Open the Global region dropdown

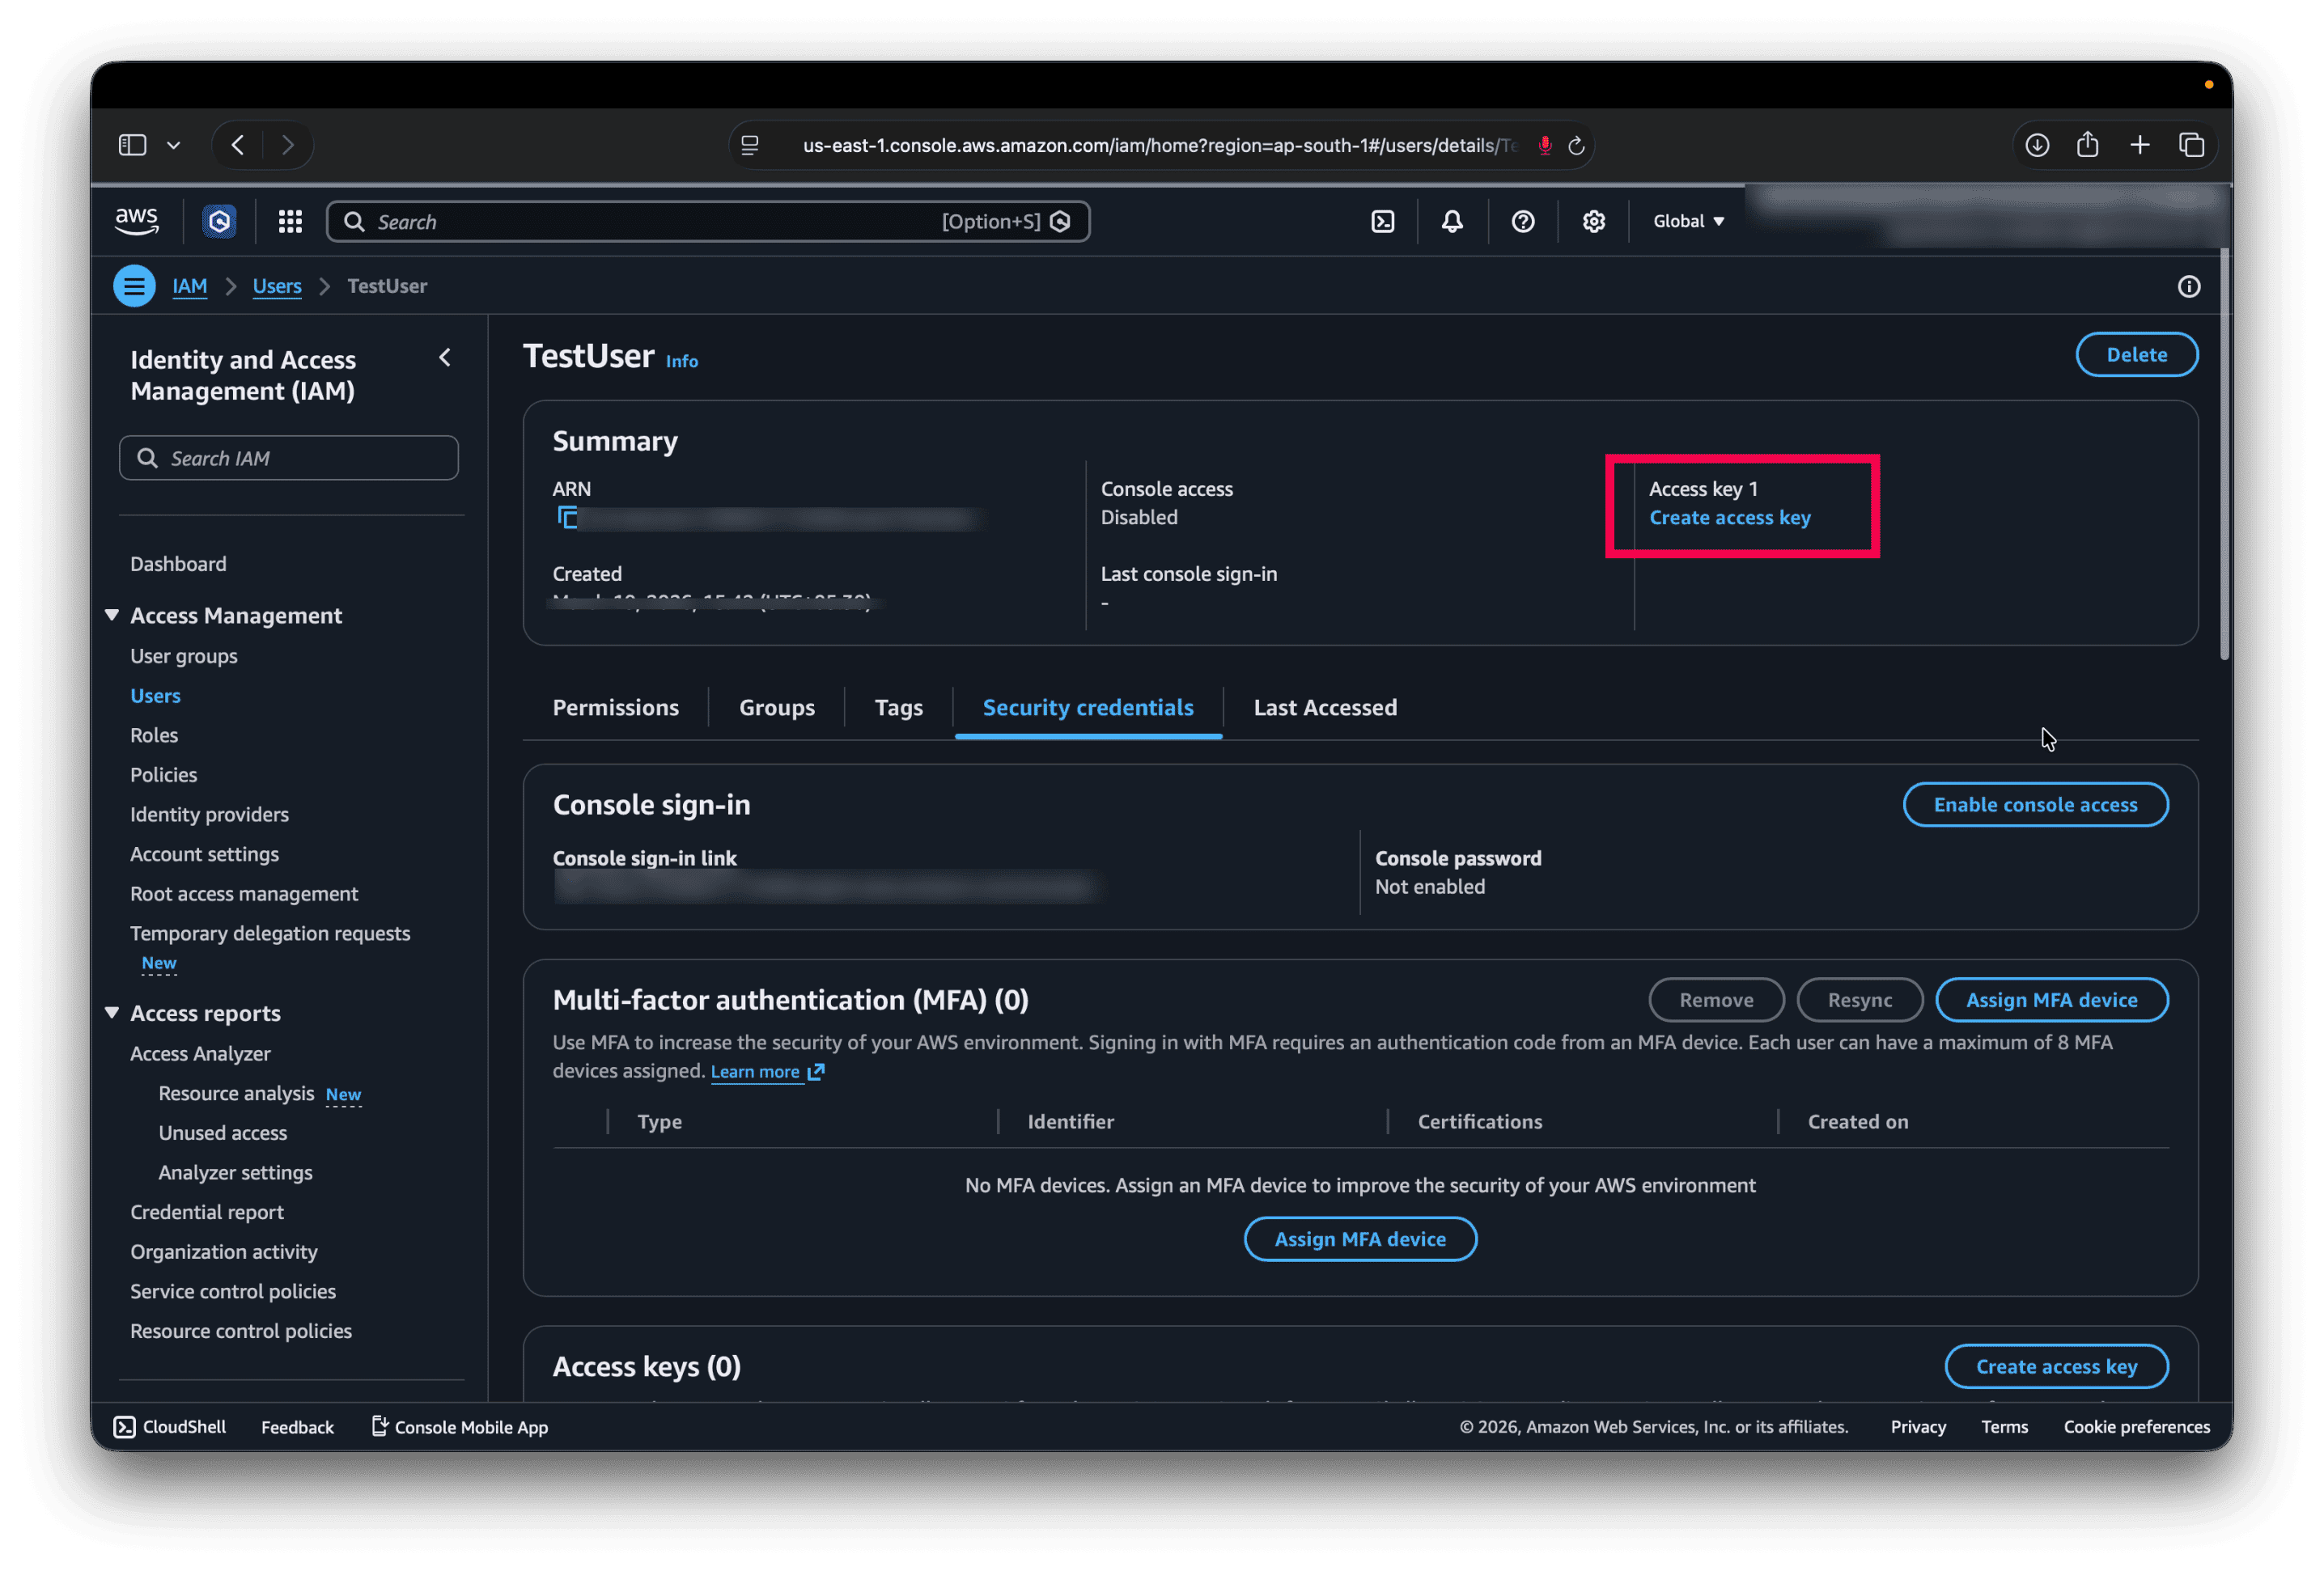[x=1688, y=222]
